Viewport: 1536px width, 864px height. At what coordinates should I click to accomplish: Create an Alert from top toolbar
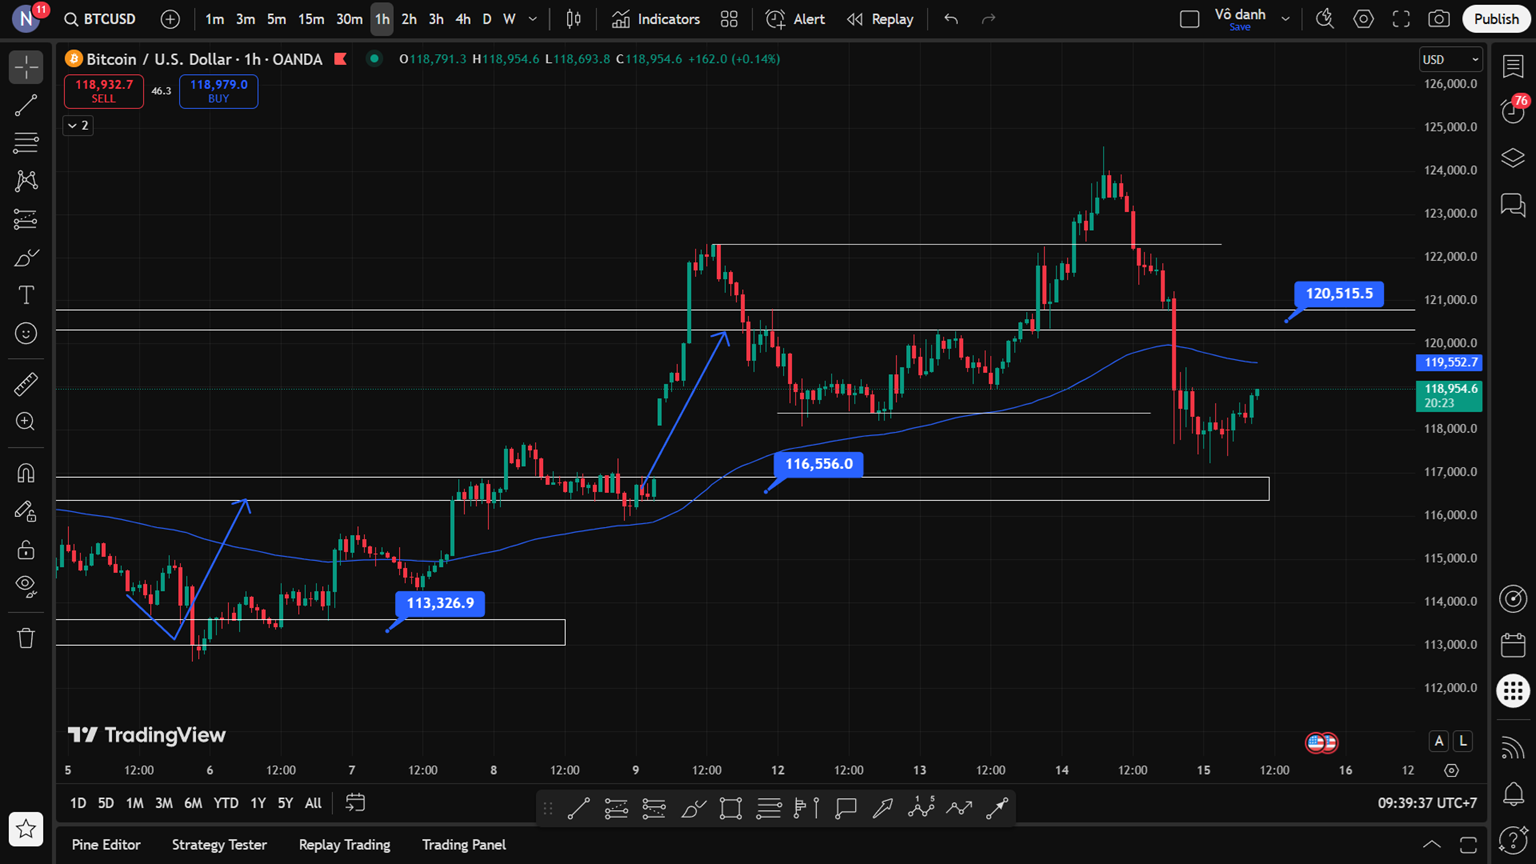pyautogui.click(x=796, y=19)
